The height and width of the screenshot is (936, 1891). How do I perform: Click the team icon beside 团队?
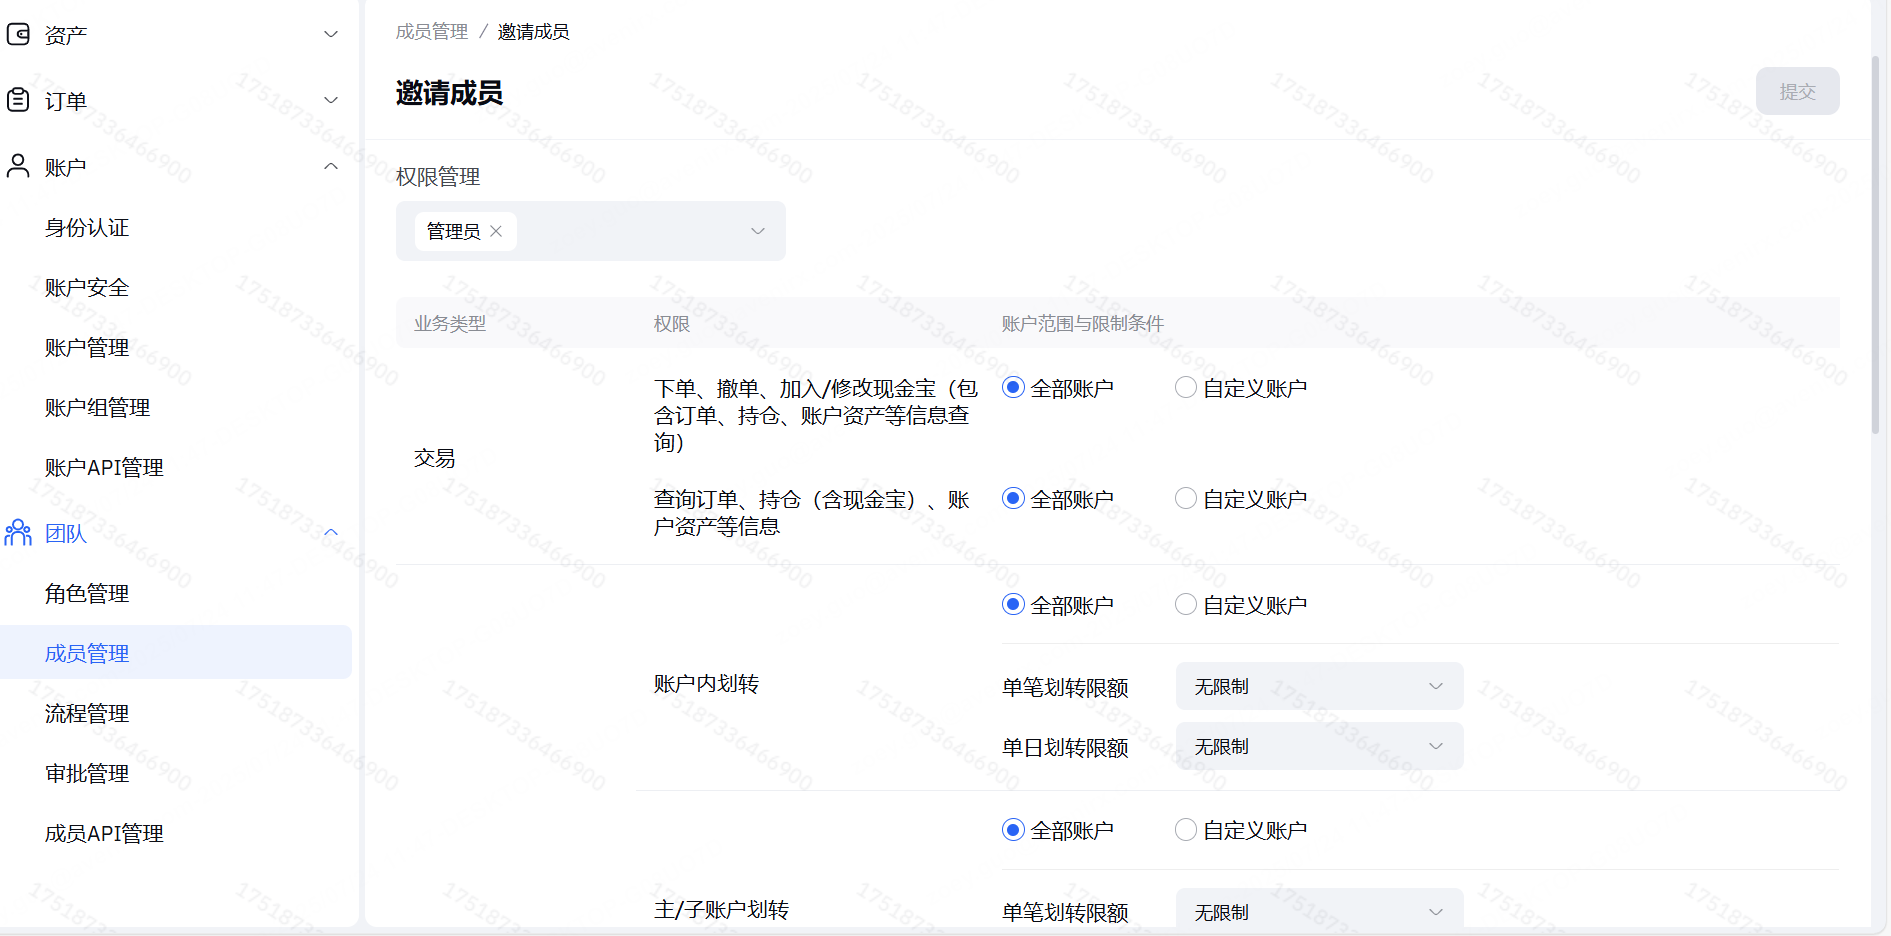pyautogui.click(x=18, y=532)
